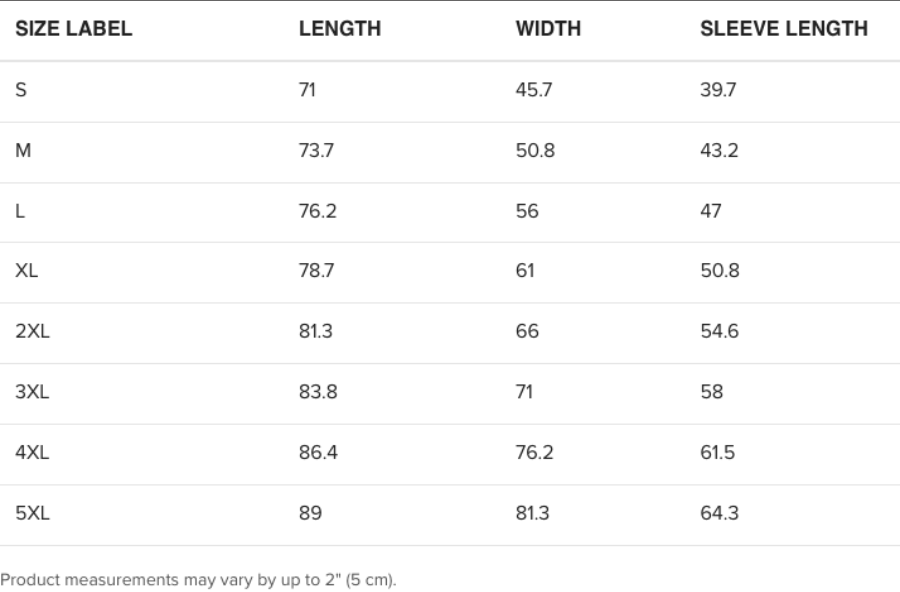Image resolution: width=900 pixels, height=592 pixels.
Task: Select the M size row label
Action: (x=23, y=150)
